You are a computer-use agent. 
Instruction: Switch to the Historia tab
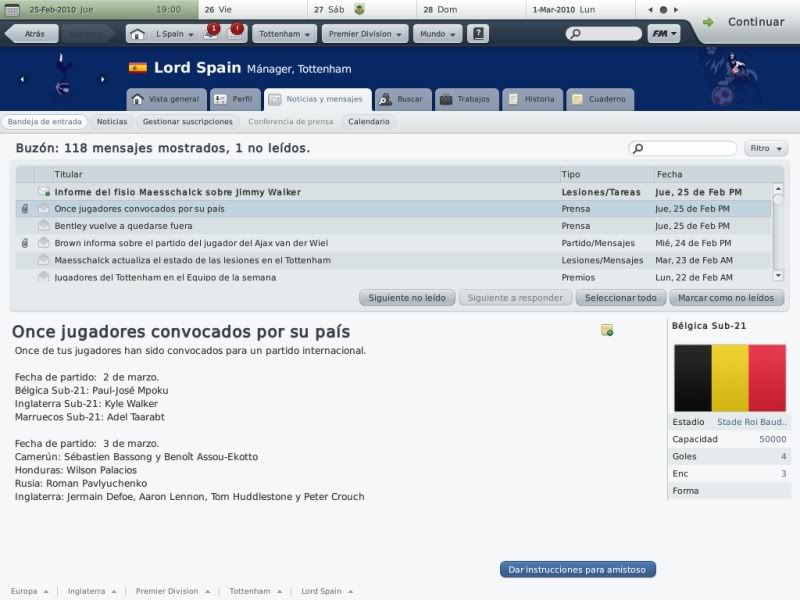coord(533,99)
